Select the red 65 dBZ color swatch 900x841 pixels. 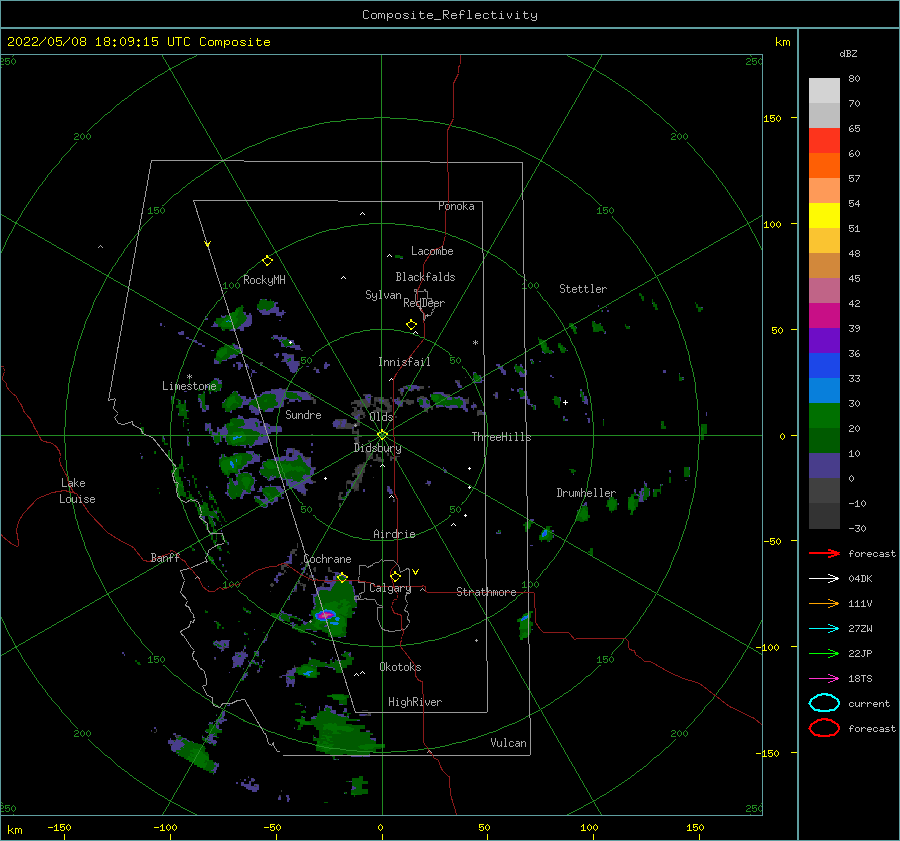pos(824,141)
